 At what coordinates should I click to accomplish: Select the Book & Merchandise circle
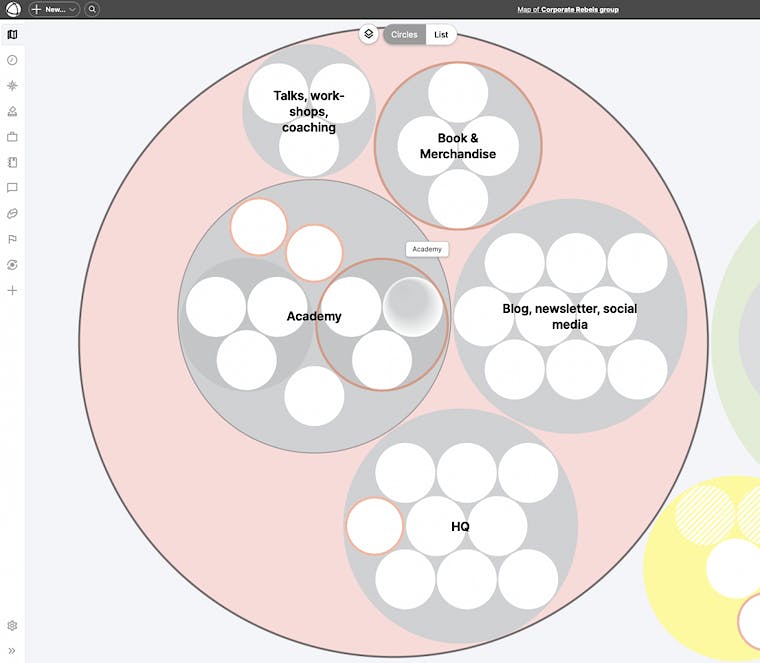(x=458, y=146)
